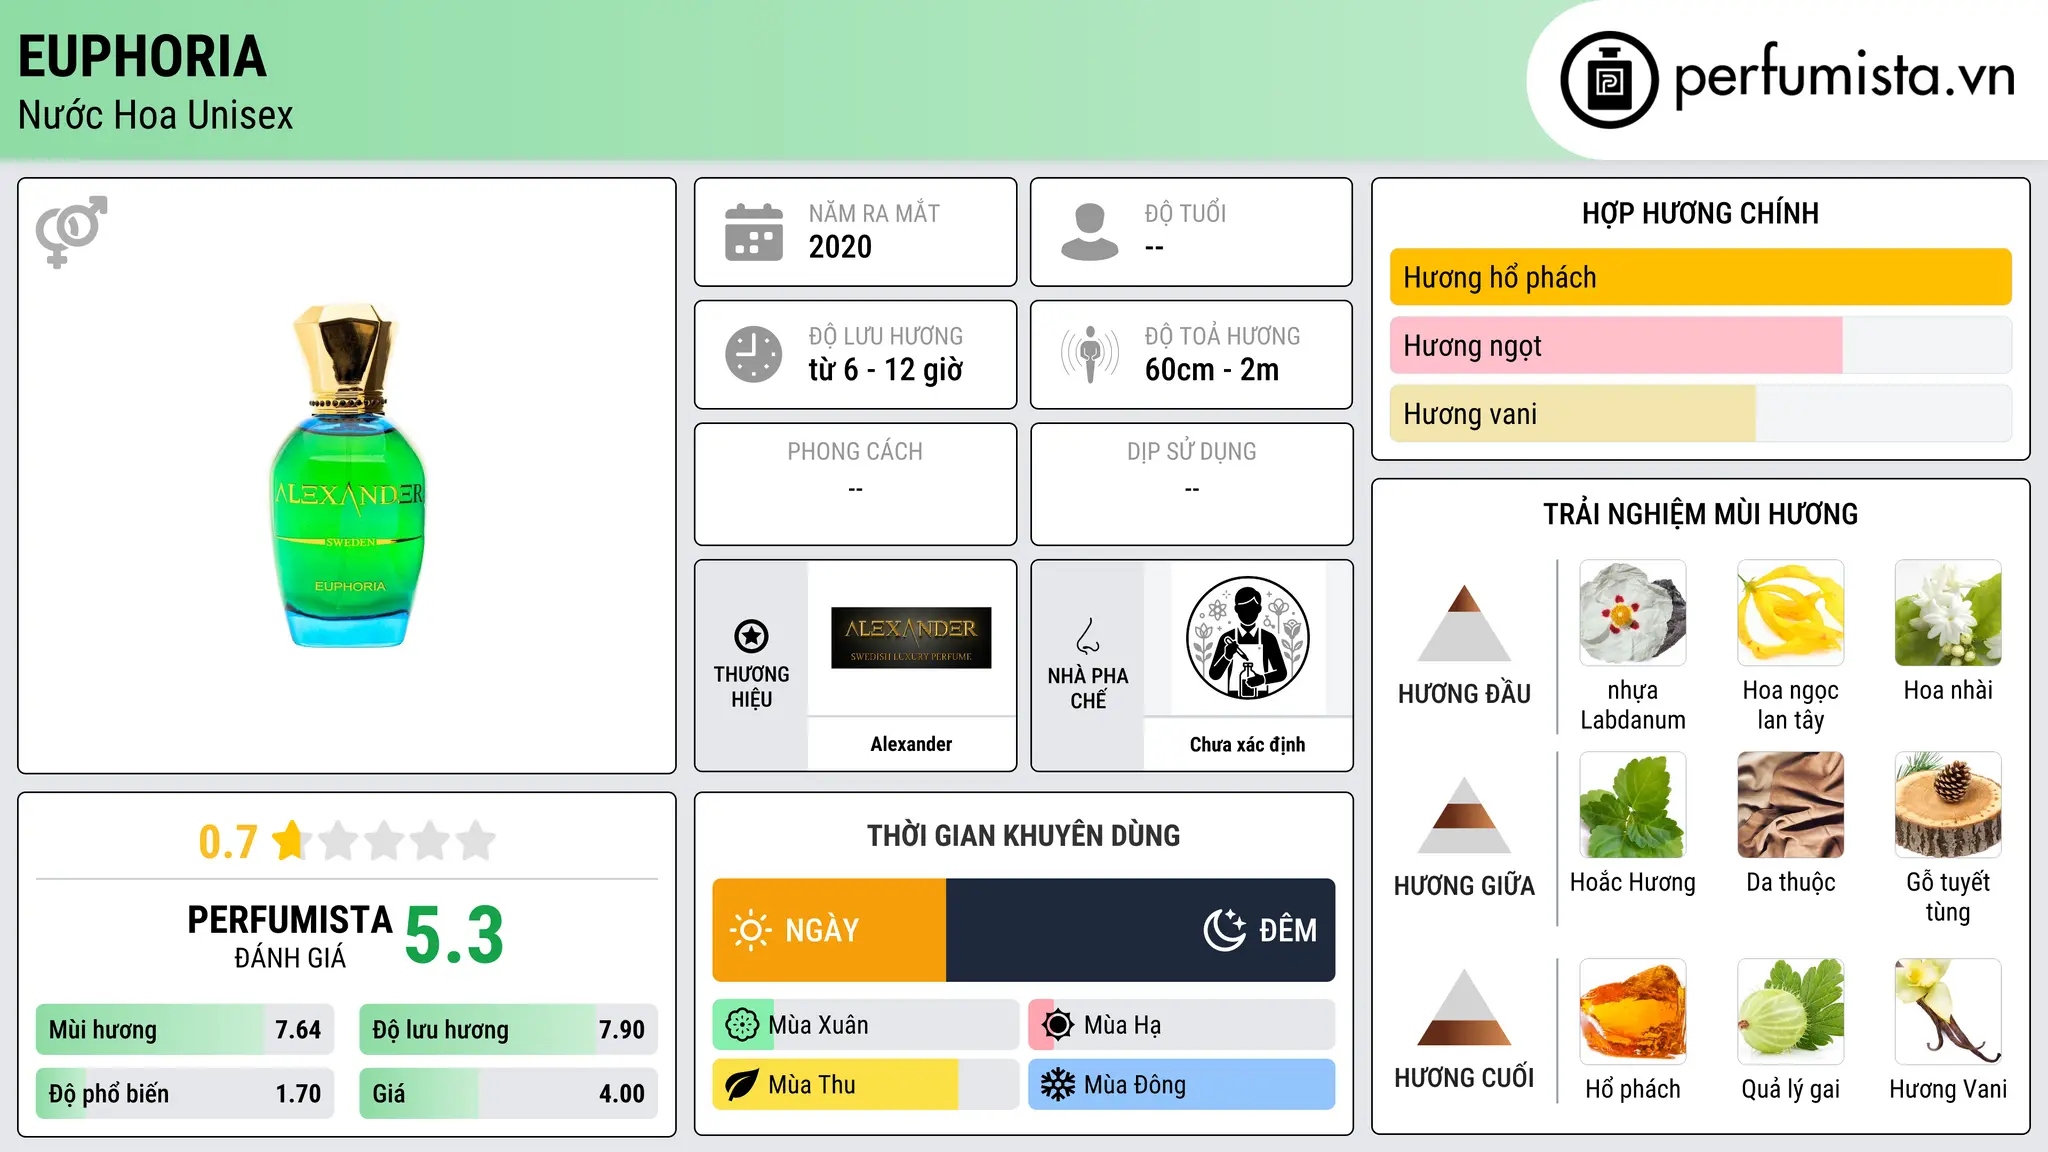The height and width of the screenshot is (1152, 2048).
Task: Click the pyramid icon above Hương giữa
Action: click(1464, 815)
